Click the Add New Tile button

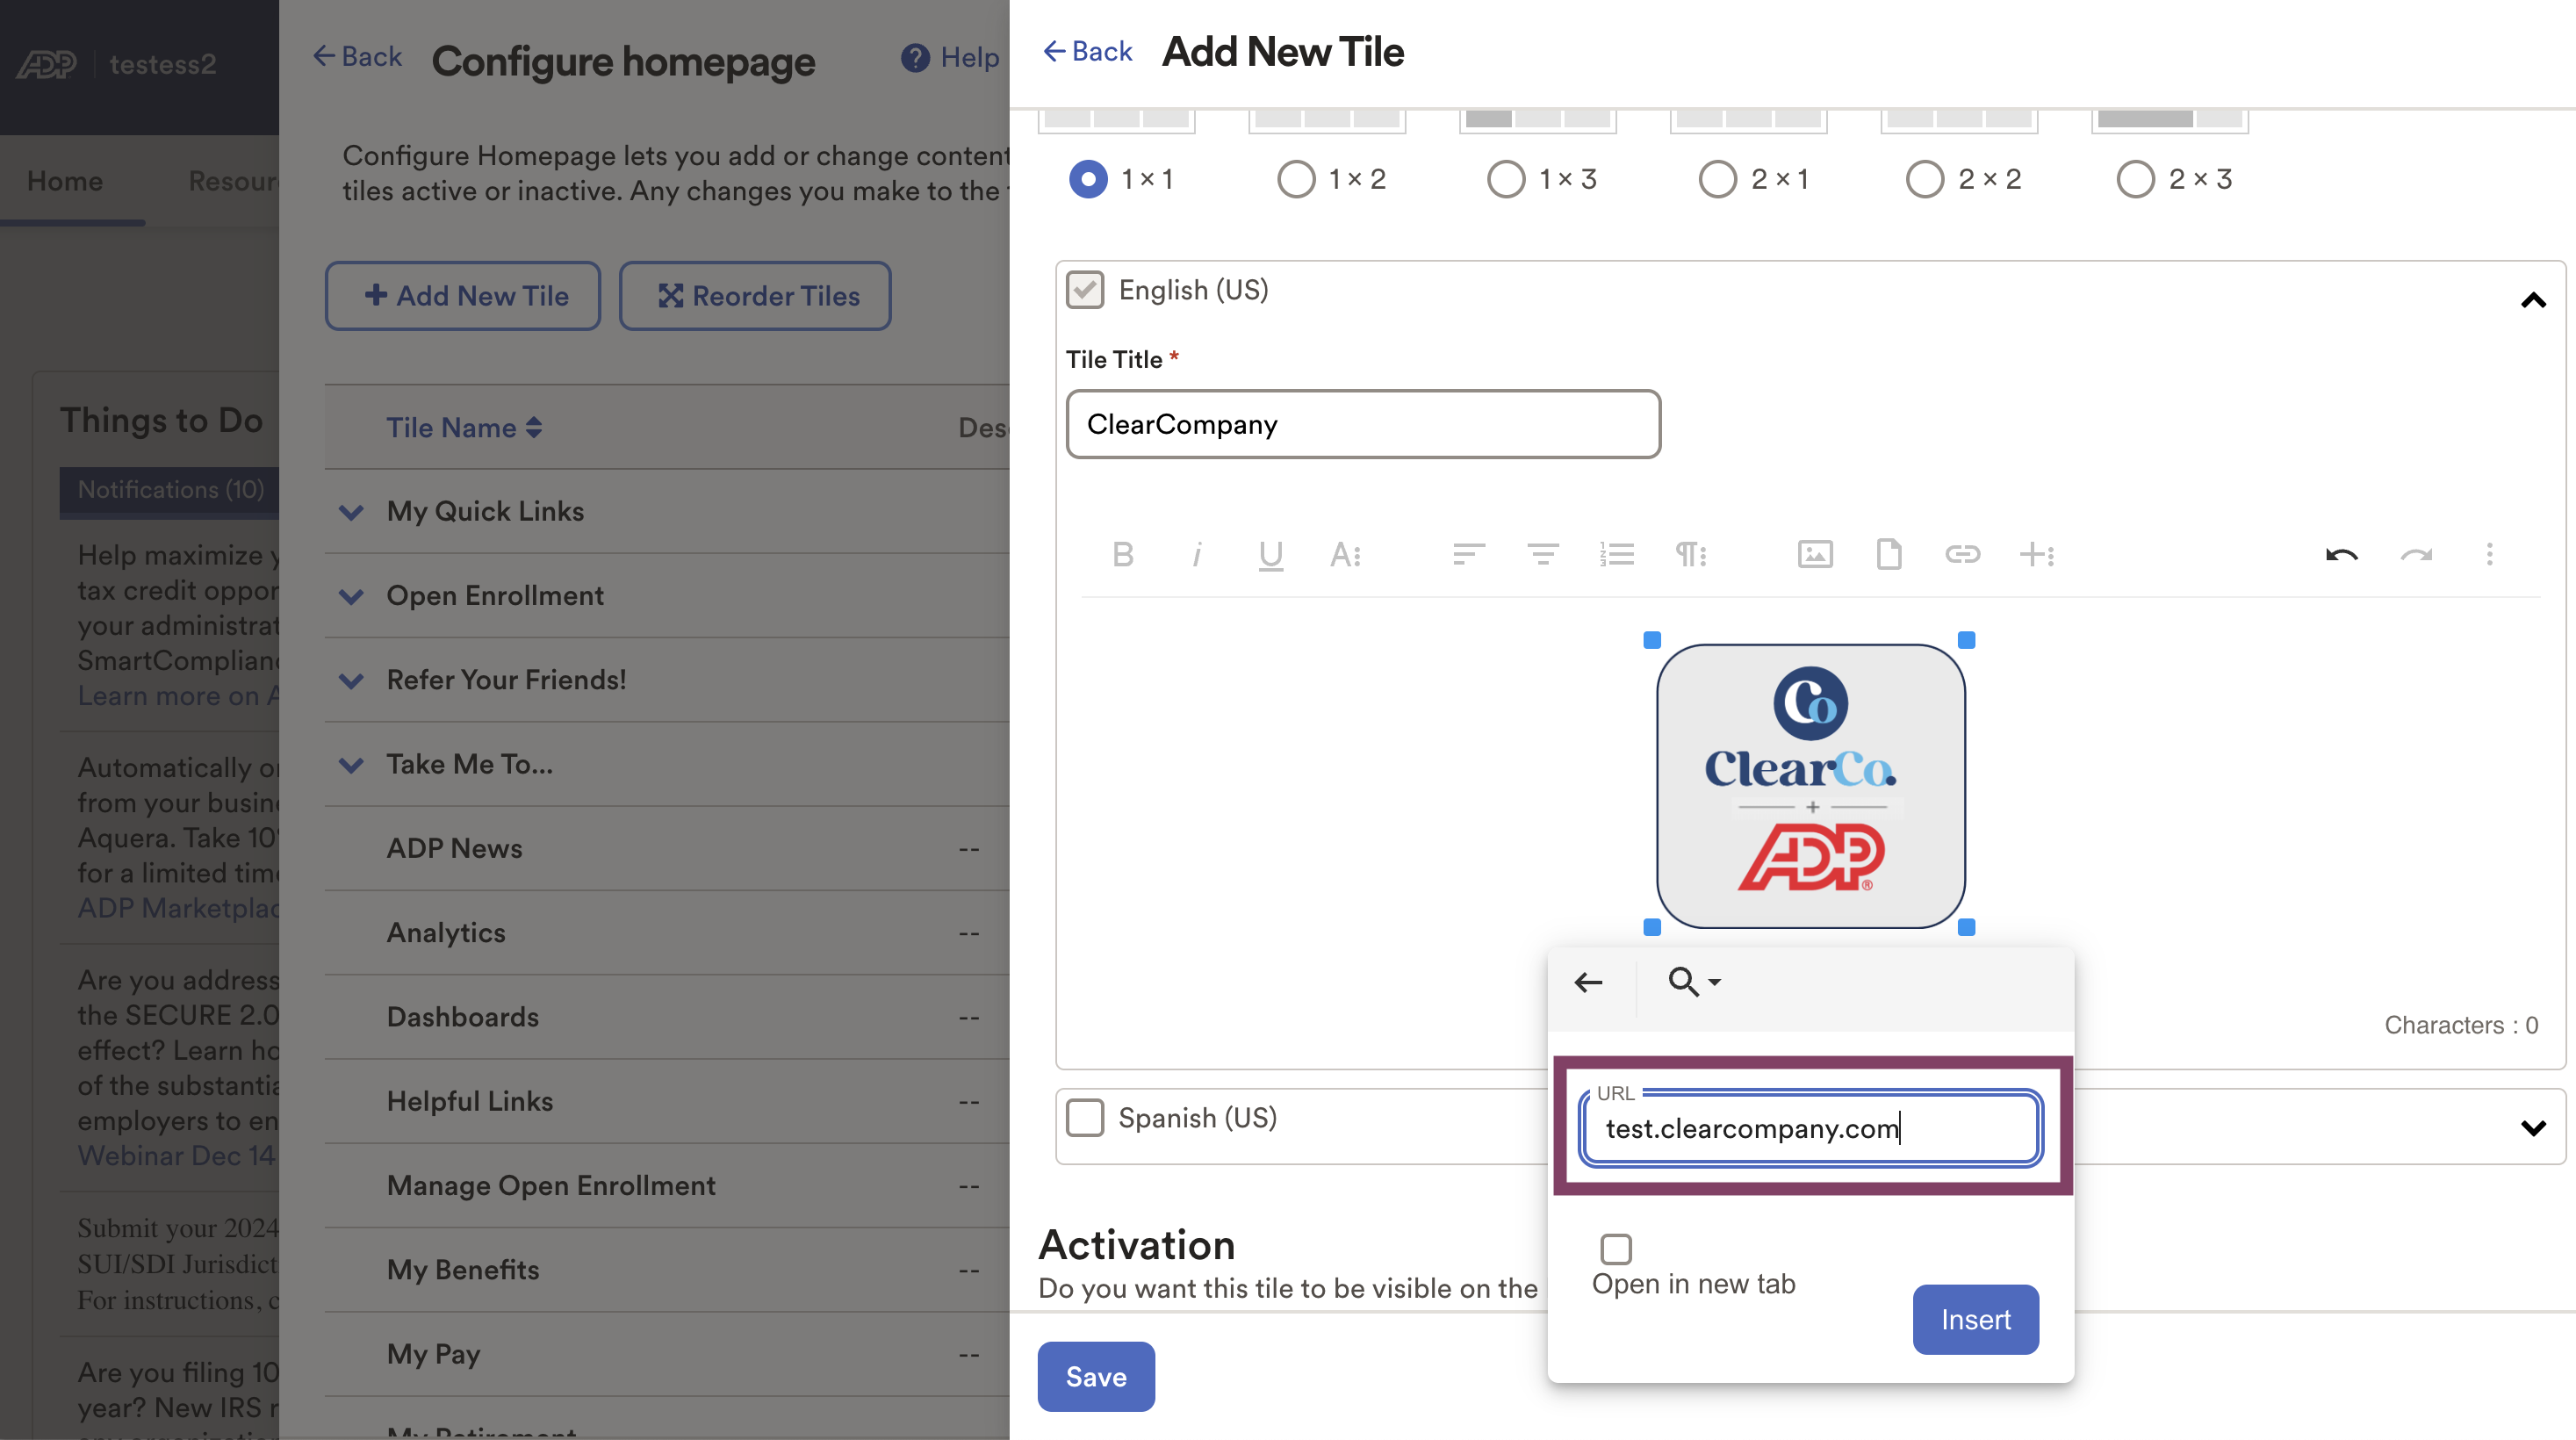pyautogui.click(x=463, y=296)
